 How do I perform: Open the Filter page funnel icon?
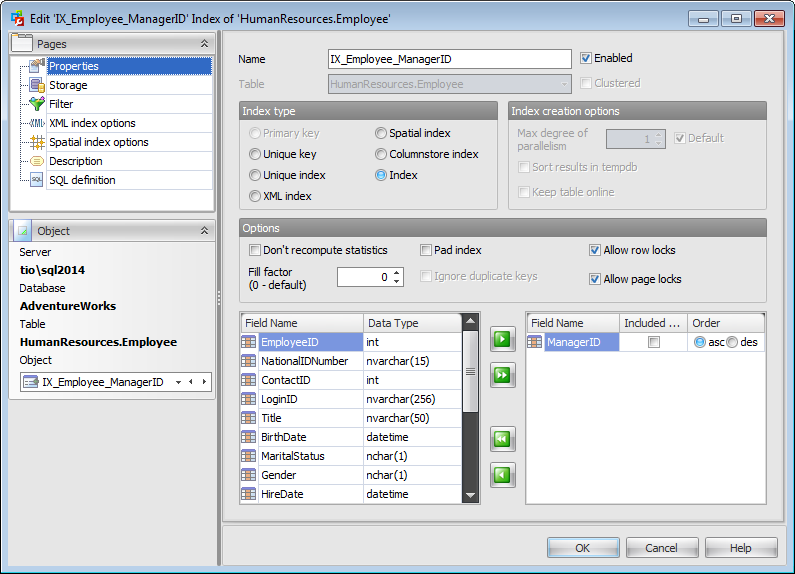(x=37, y=104)
